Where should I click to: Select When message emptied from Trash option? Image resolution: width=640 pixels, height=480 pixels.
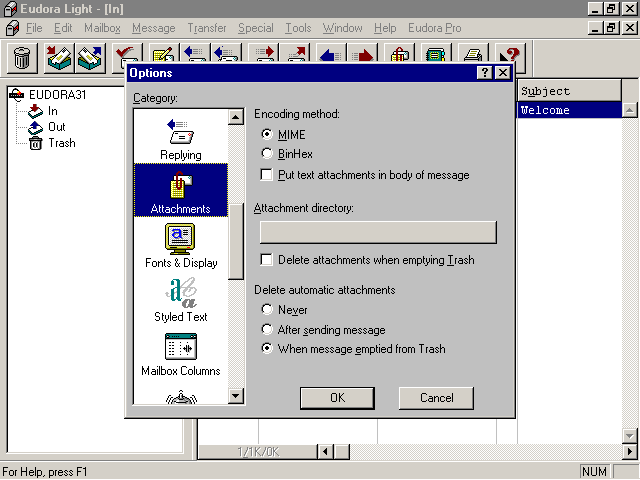(x=267, y=349)
